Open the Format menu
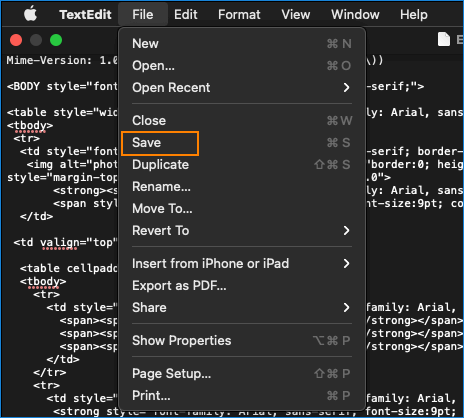The width and height of the screenshot is (464, 418). coord(239,15)
